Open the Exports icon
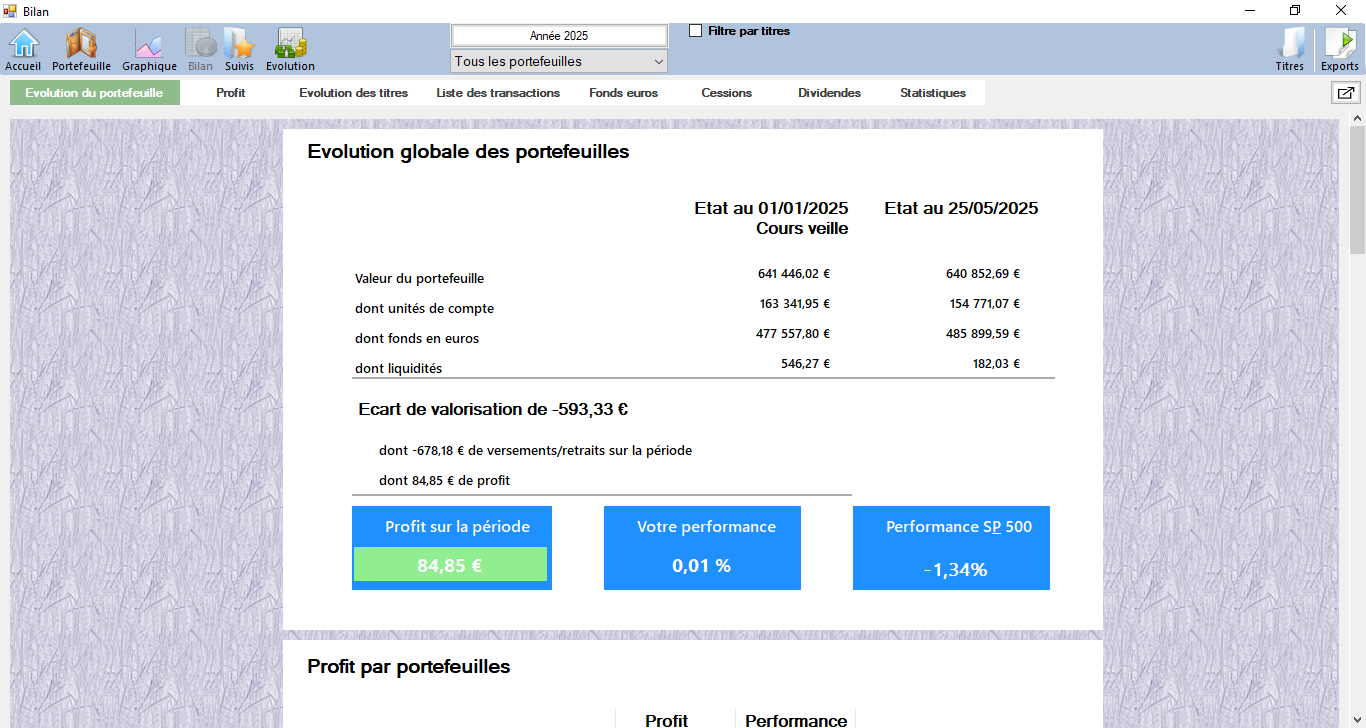This screenshot has height=728, width=1366. 1339,48
